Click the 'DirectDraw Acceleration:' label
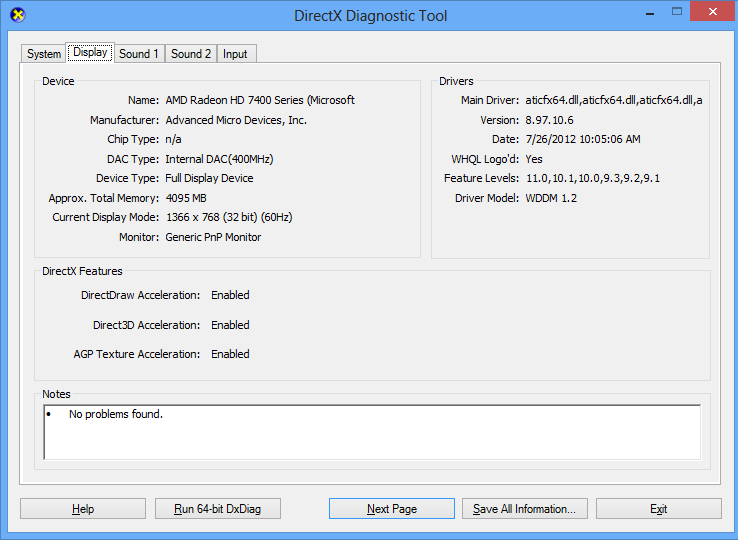This screenshot has width=738, height=540. [x=140, y=295]
